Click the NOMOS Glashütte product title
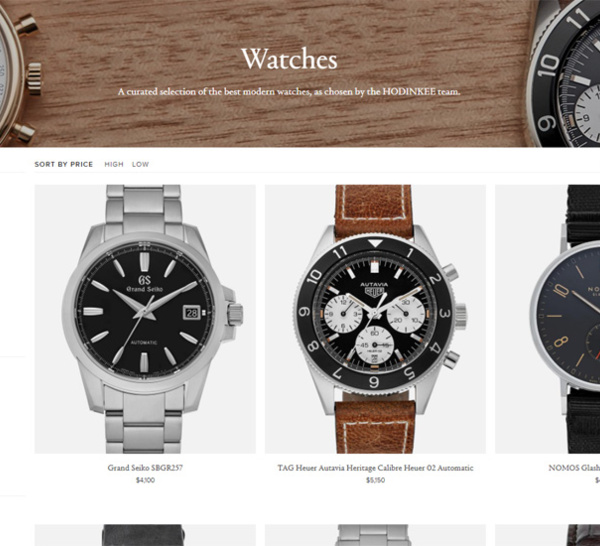This screenshot has width=600, height=546. pyautogui.click(x=574, y=468)
